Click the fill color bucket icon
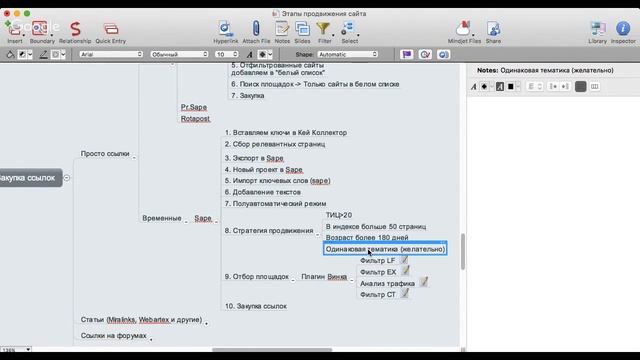This screenshot has height=360, width=640. [10, 54]
